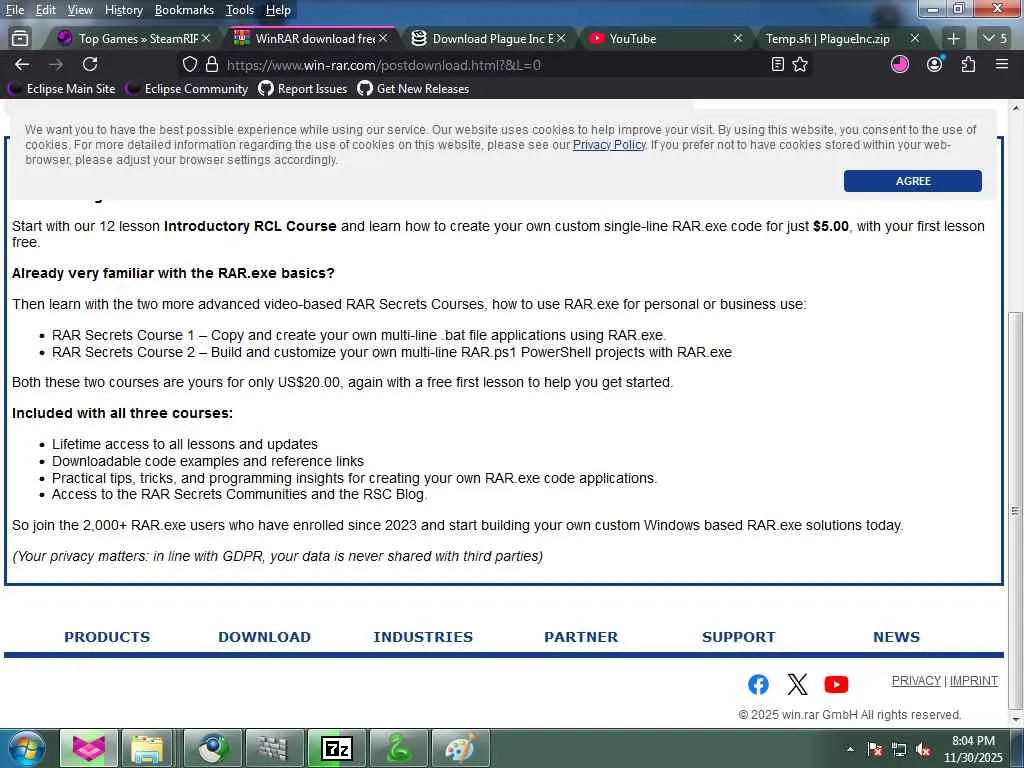The height and width of the screenshot is (768, 1024).
Task: Show hidden system tray icons
Action: (850, 749)
